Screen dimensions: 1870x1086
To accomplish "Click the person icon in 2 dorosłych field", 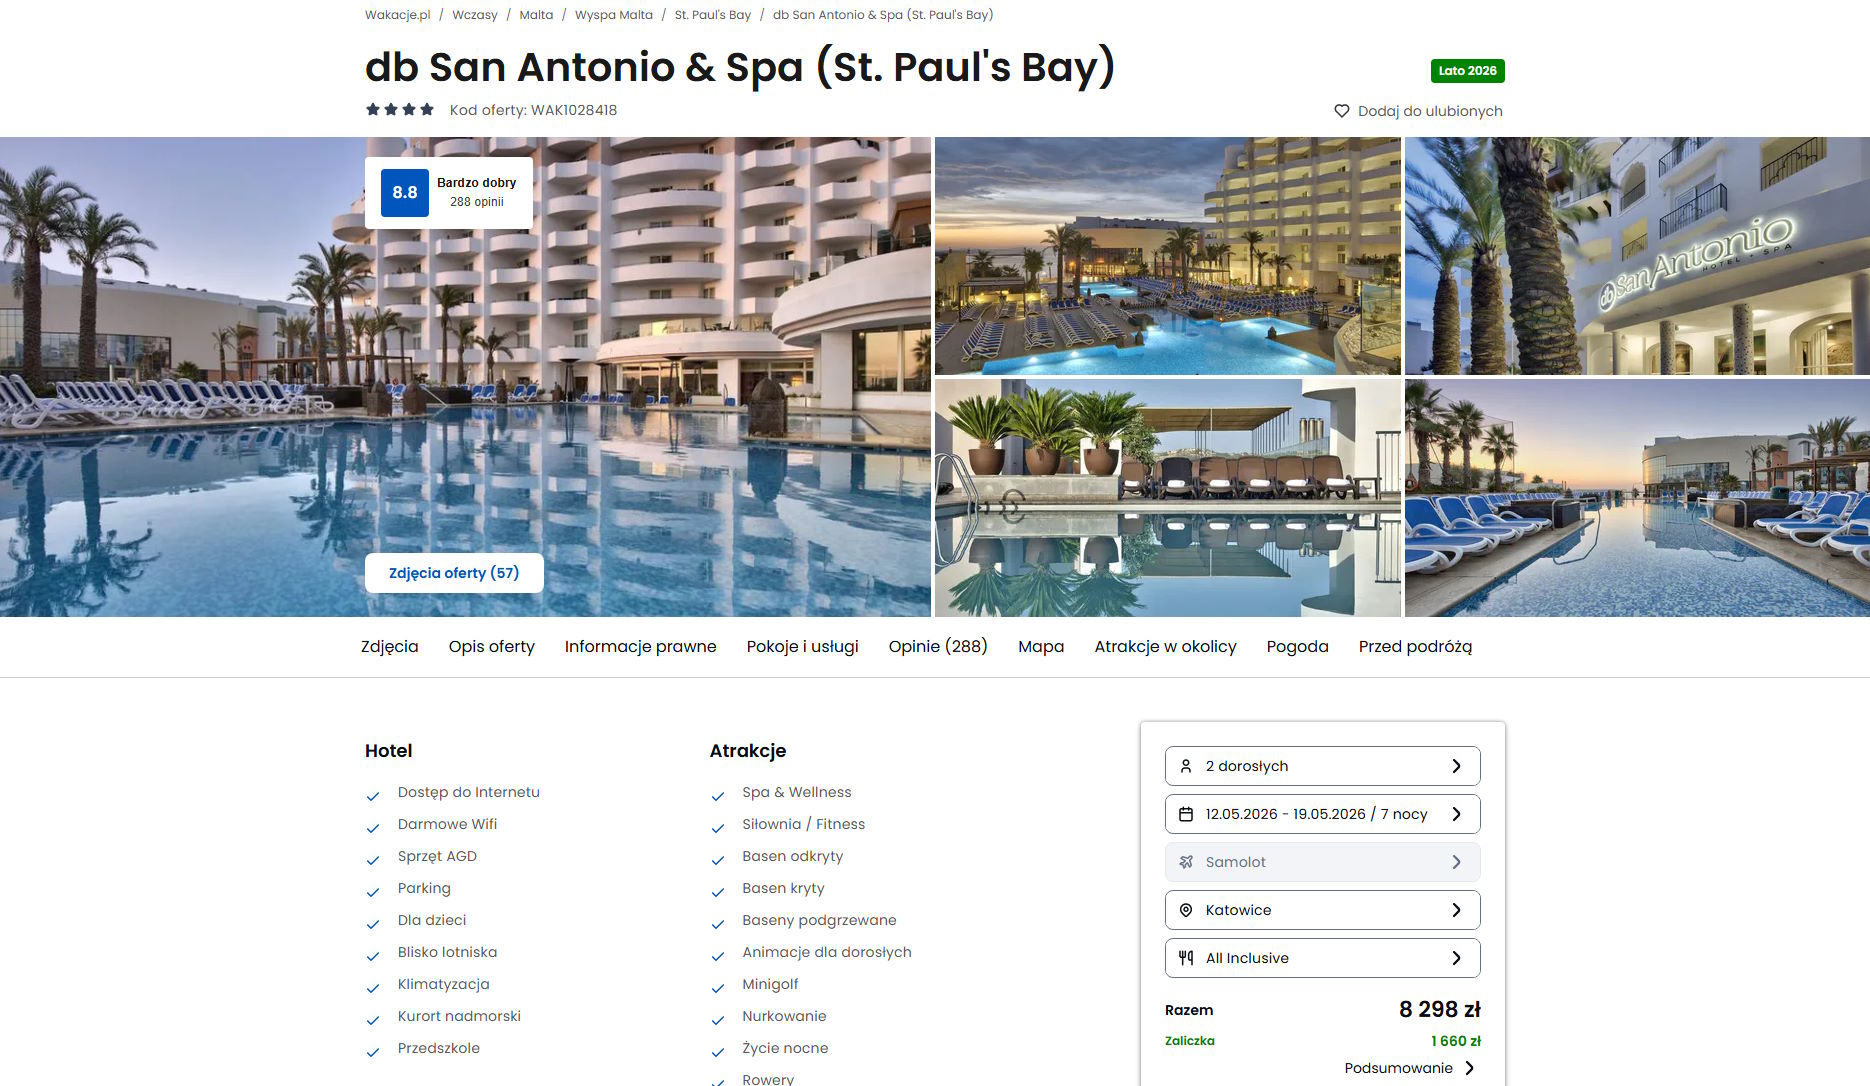I will 1186,766.
